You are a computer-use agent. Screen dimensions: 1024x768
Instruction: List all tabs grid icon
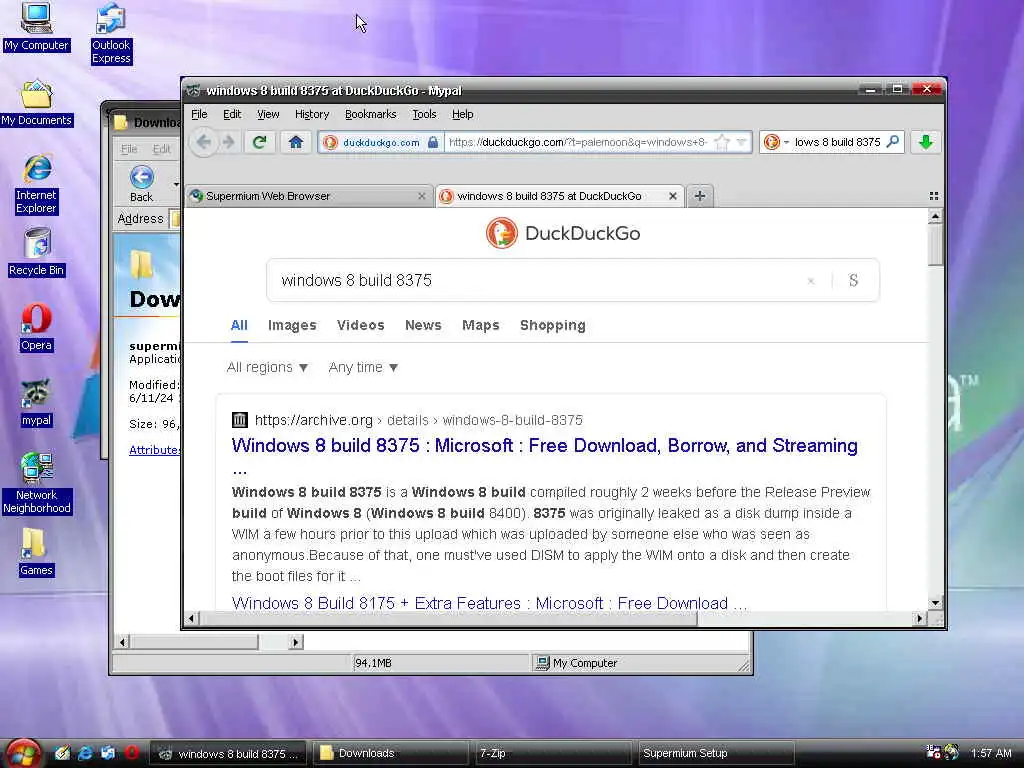click(x=934, y=196)
